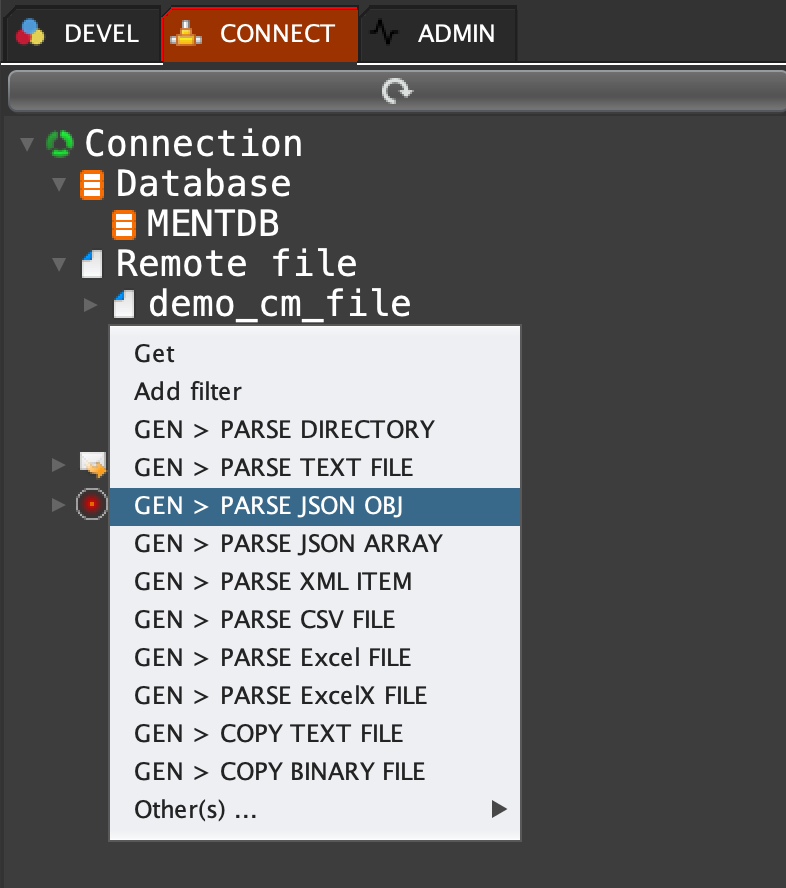Image resolution: width=786 pixels, height=888 pixels.
Task: Select the Add filter menu entry
Action: (188, 391)
